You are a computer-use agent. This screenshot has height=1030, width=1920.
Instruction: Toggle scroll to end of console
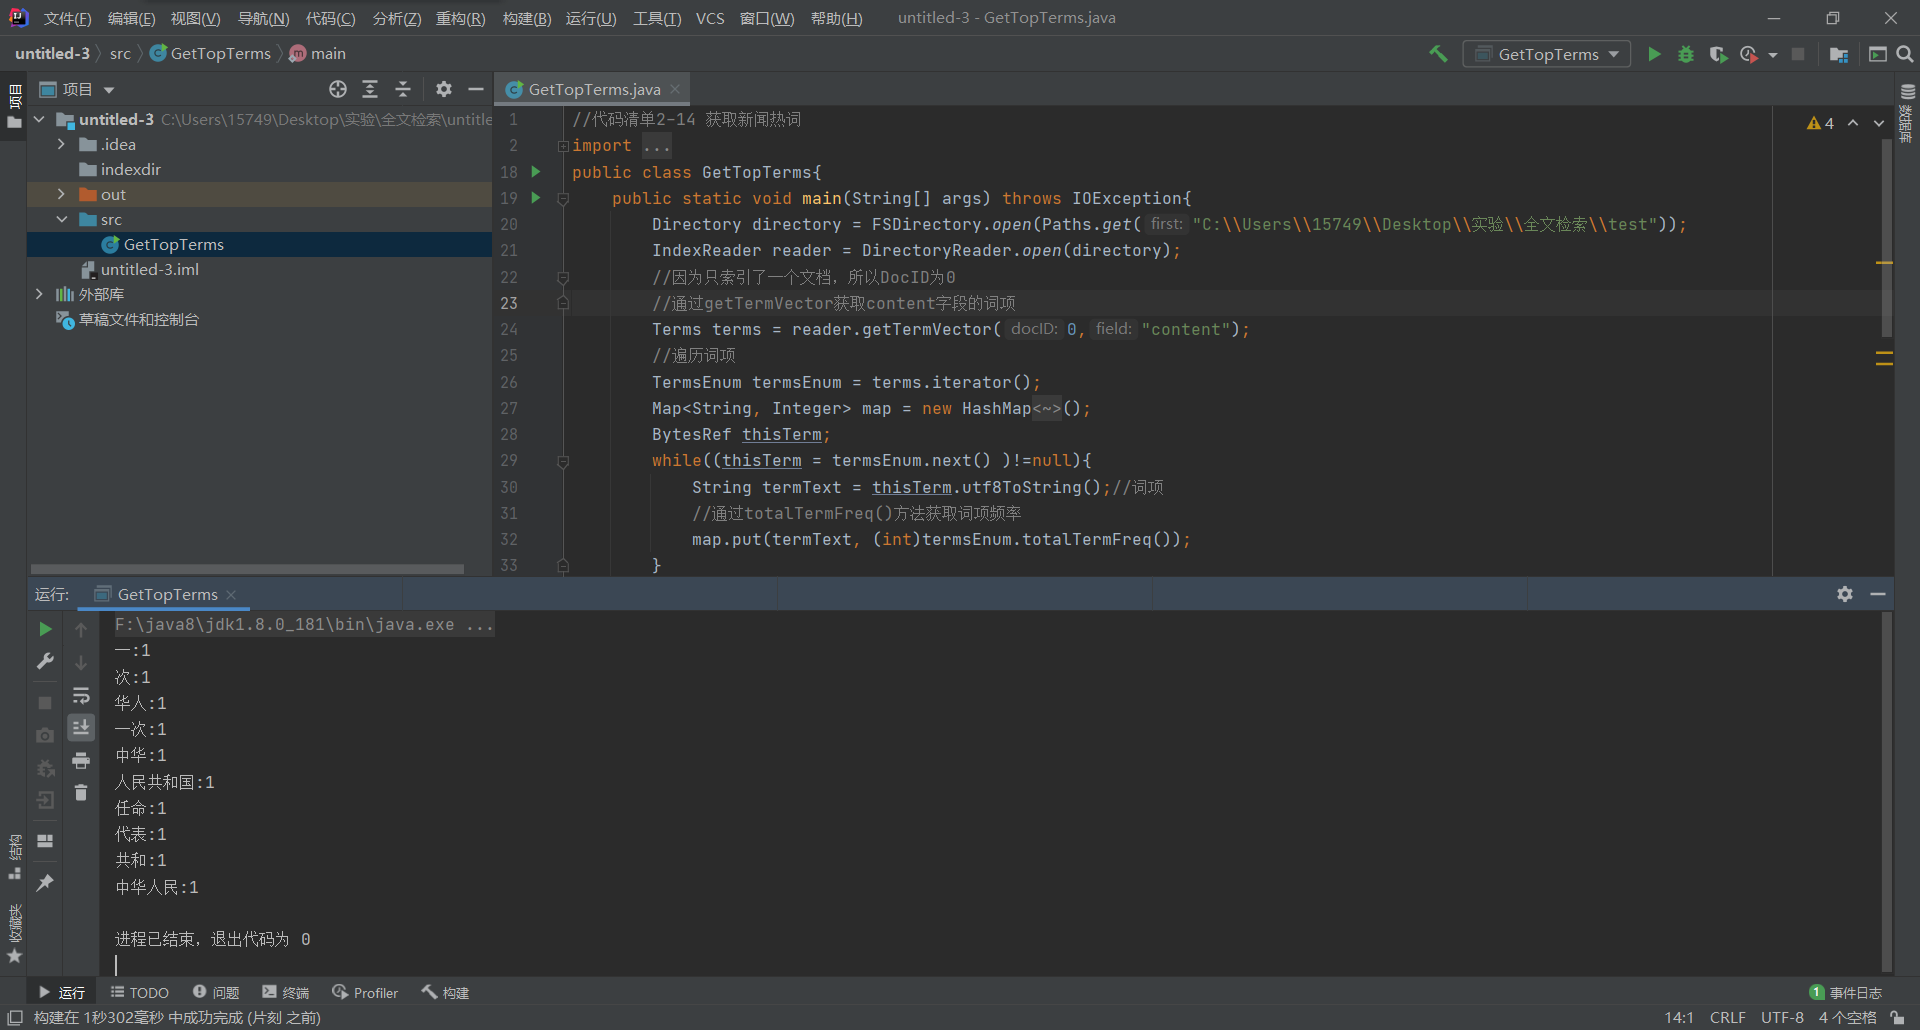pyautogui.click(x=81, y=727)
